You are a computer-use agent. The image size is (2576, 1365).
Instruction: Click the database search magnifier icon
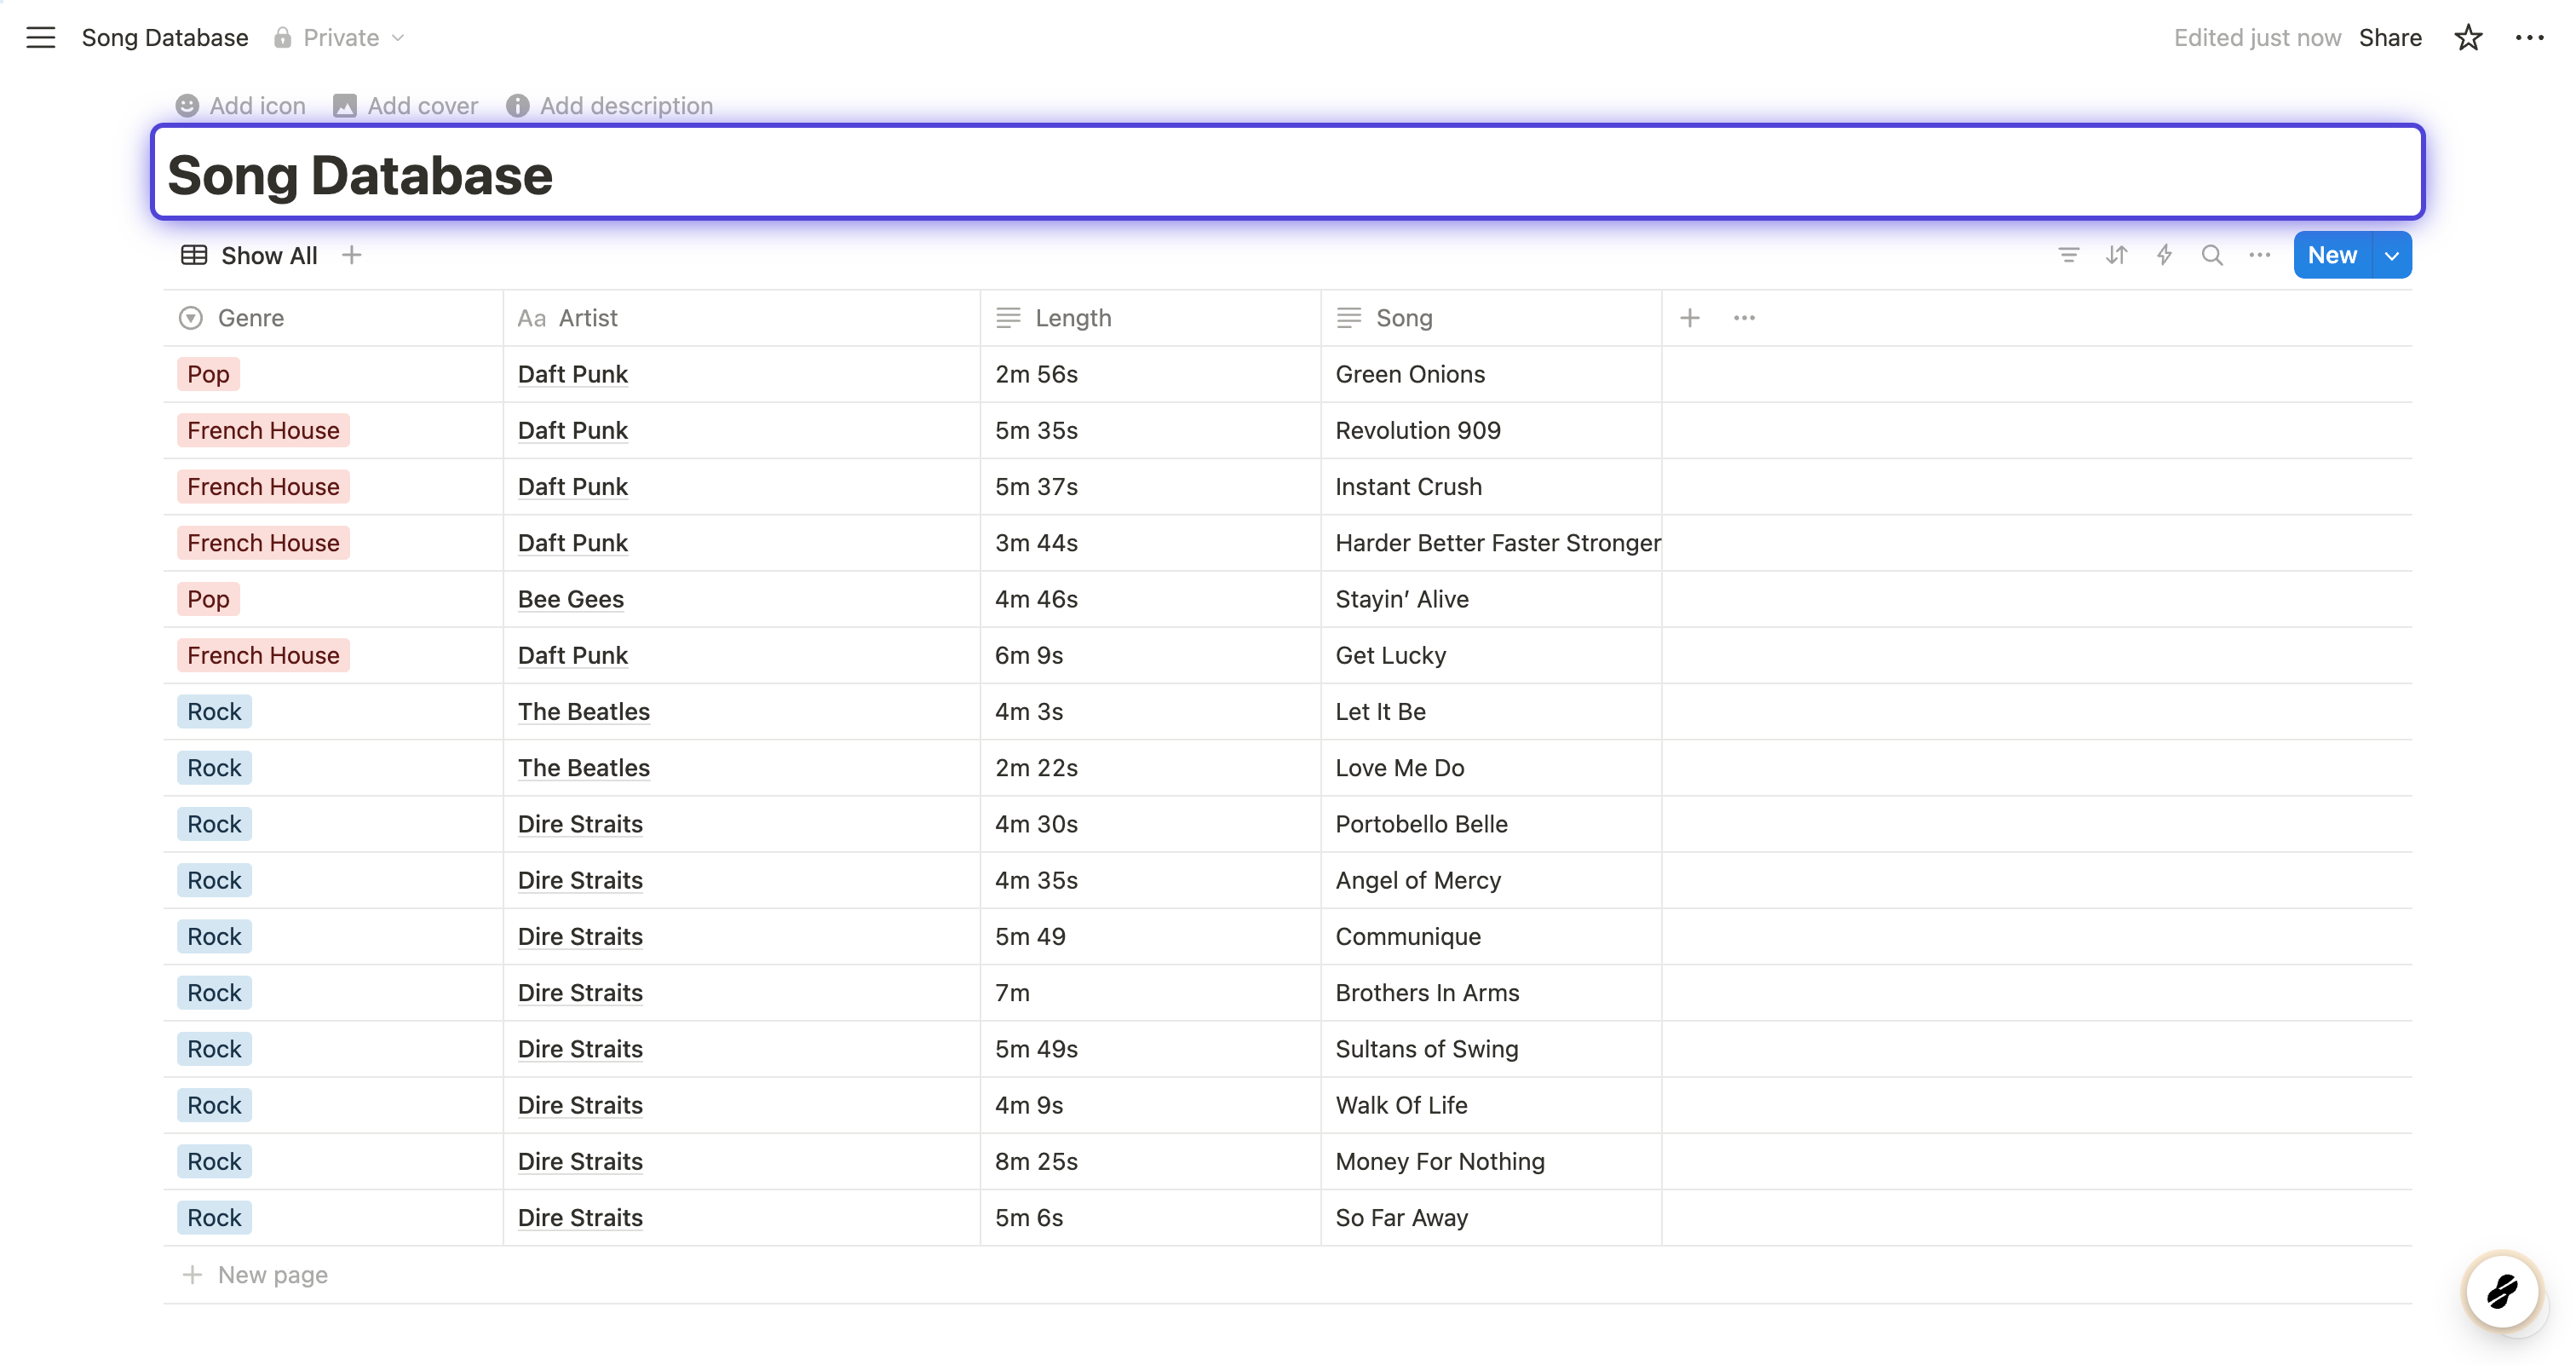pyautogui.click(x=2212, y=255)
